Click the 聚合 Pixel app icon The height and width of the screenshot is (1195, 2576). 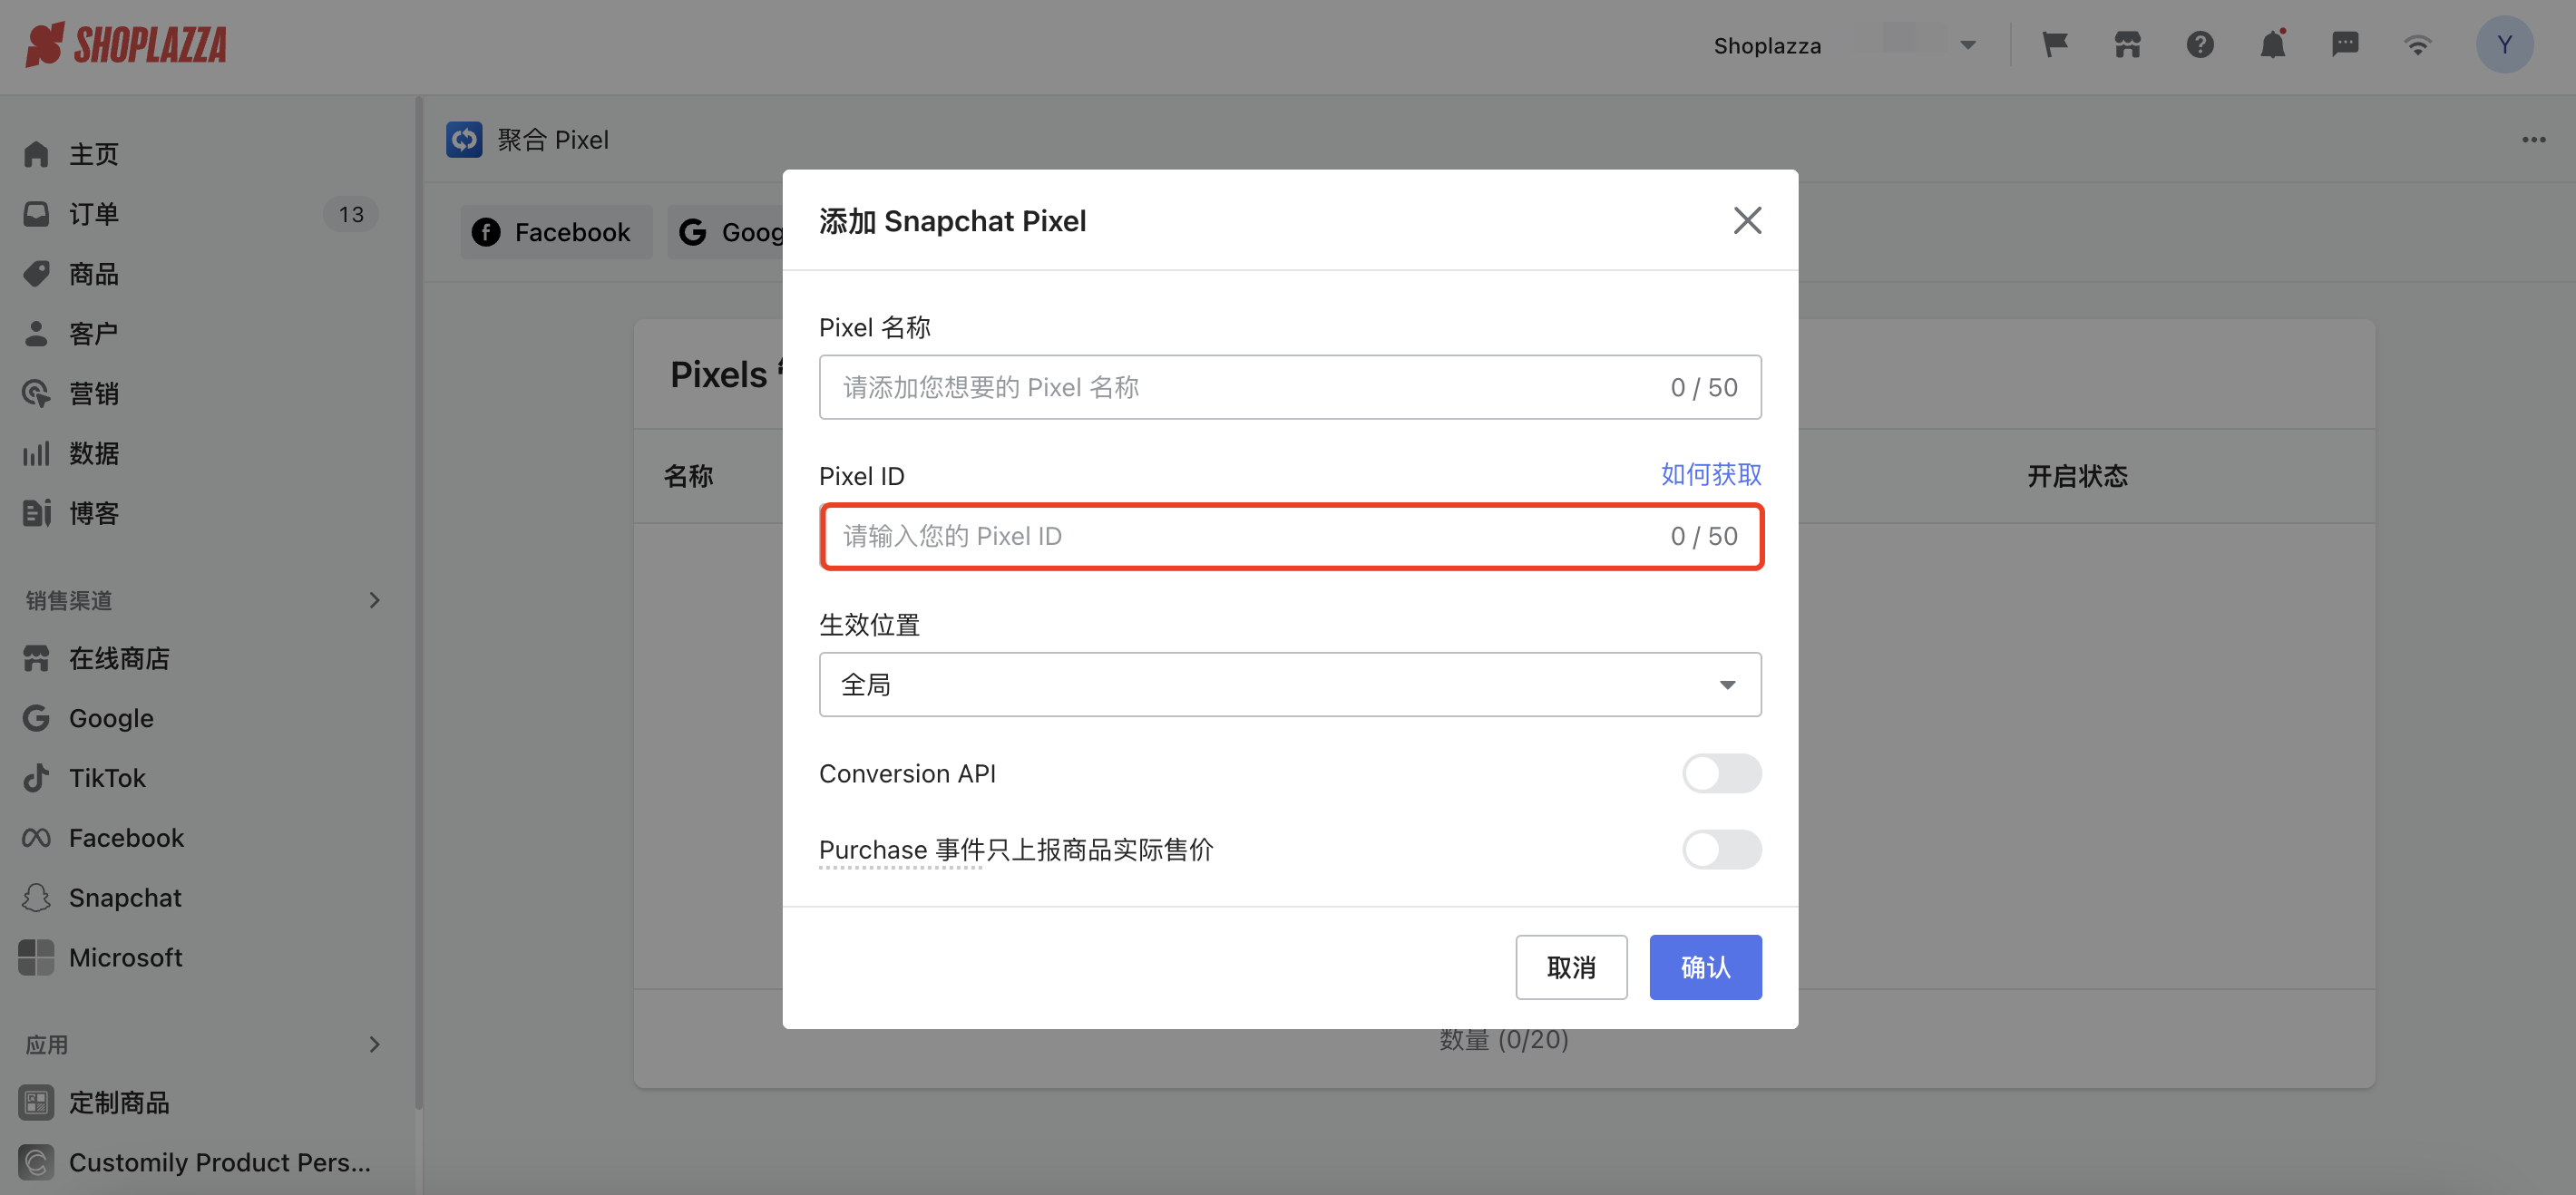464,140
